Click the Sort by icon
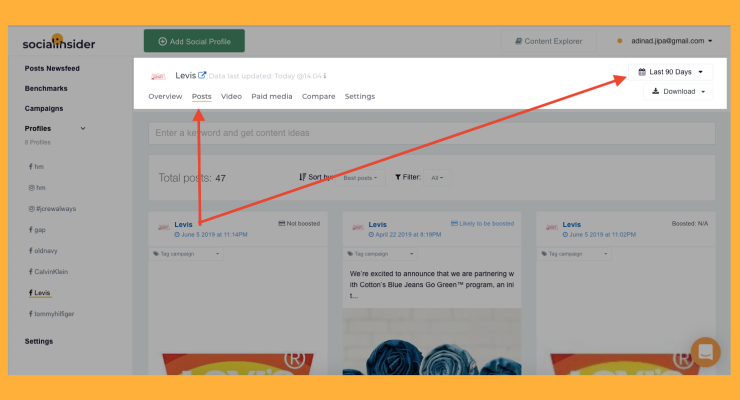Screen dimensions: 740x400 click(x=303, y=177)
